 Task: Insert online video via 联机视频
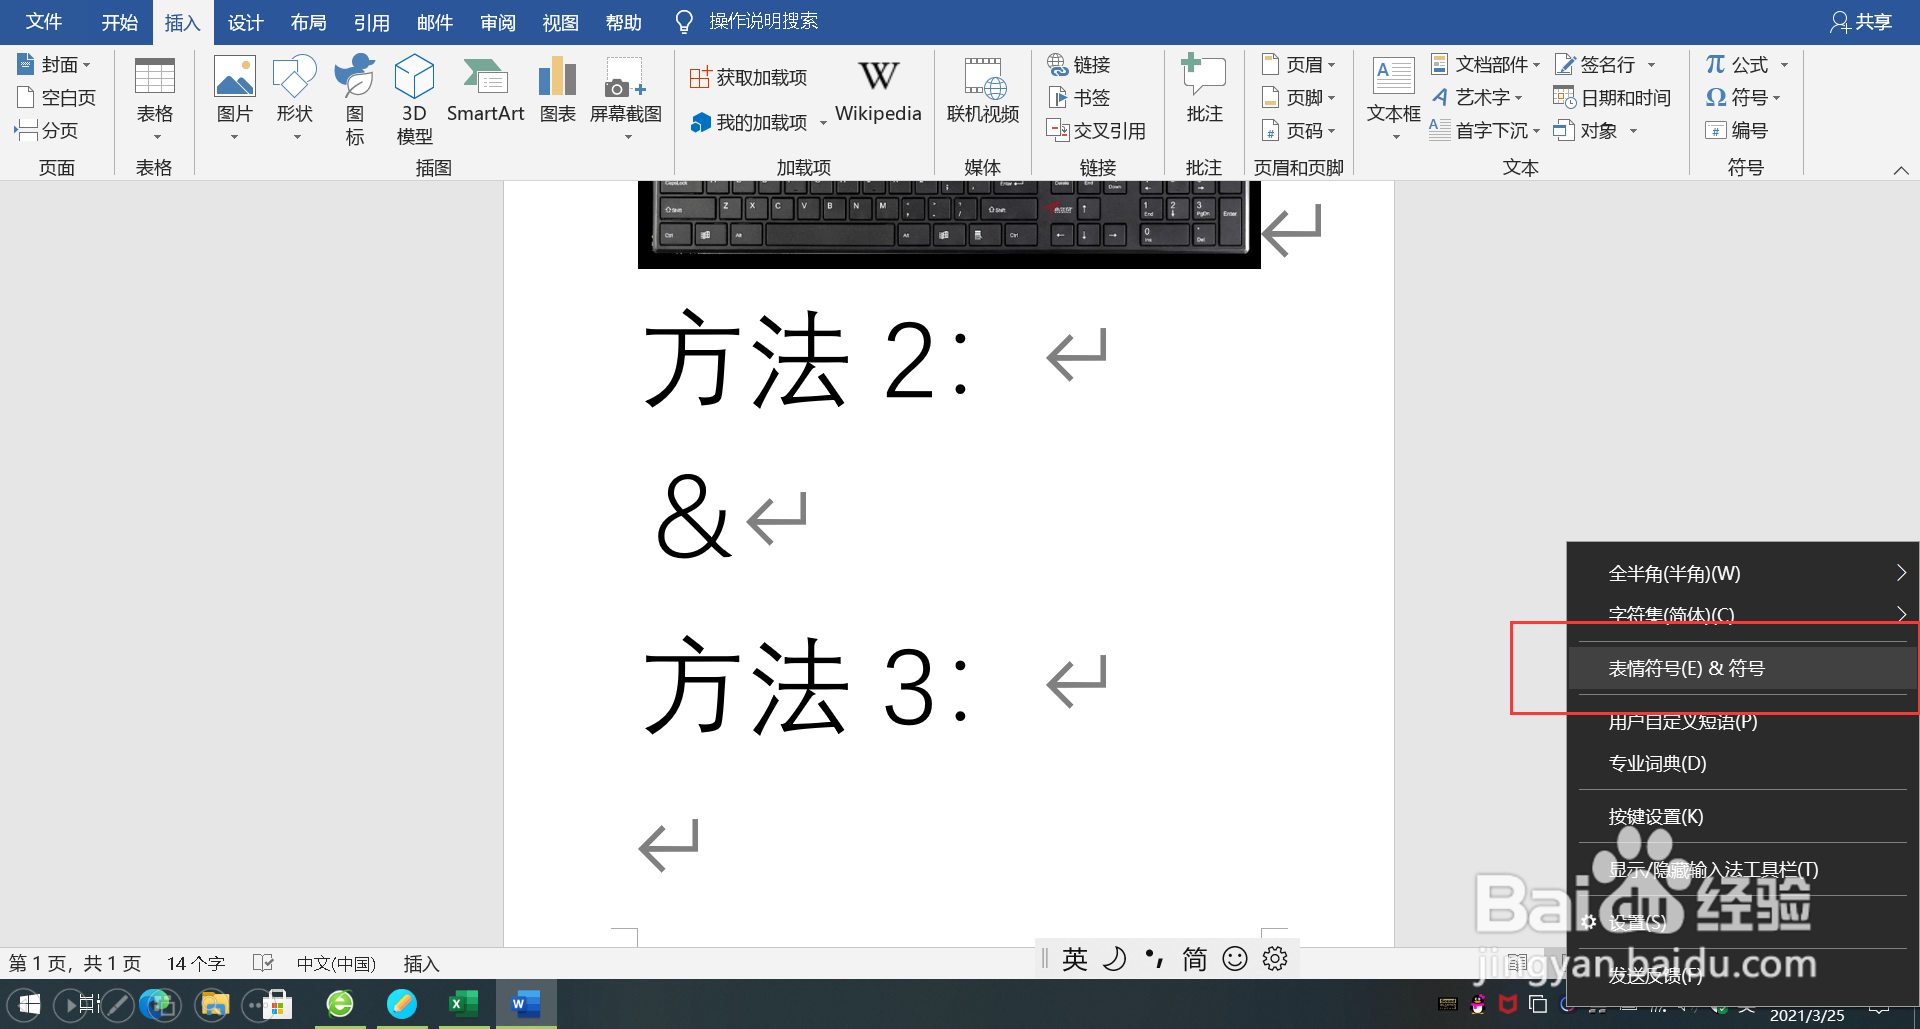(x=982, y=95)
